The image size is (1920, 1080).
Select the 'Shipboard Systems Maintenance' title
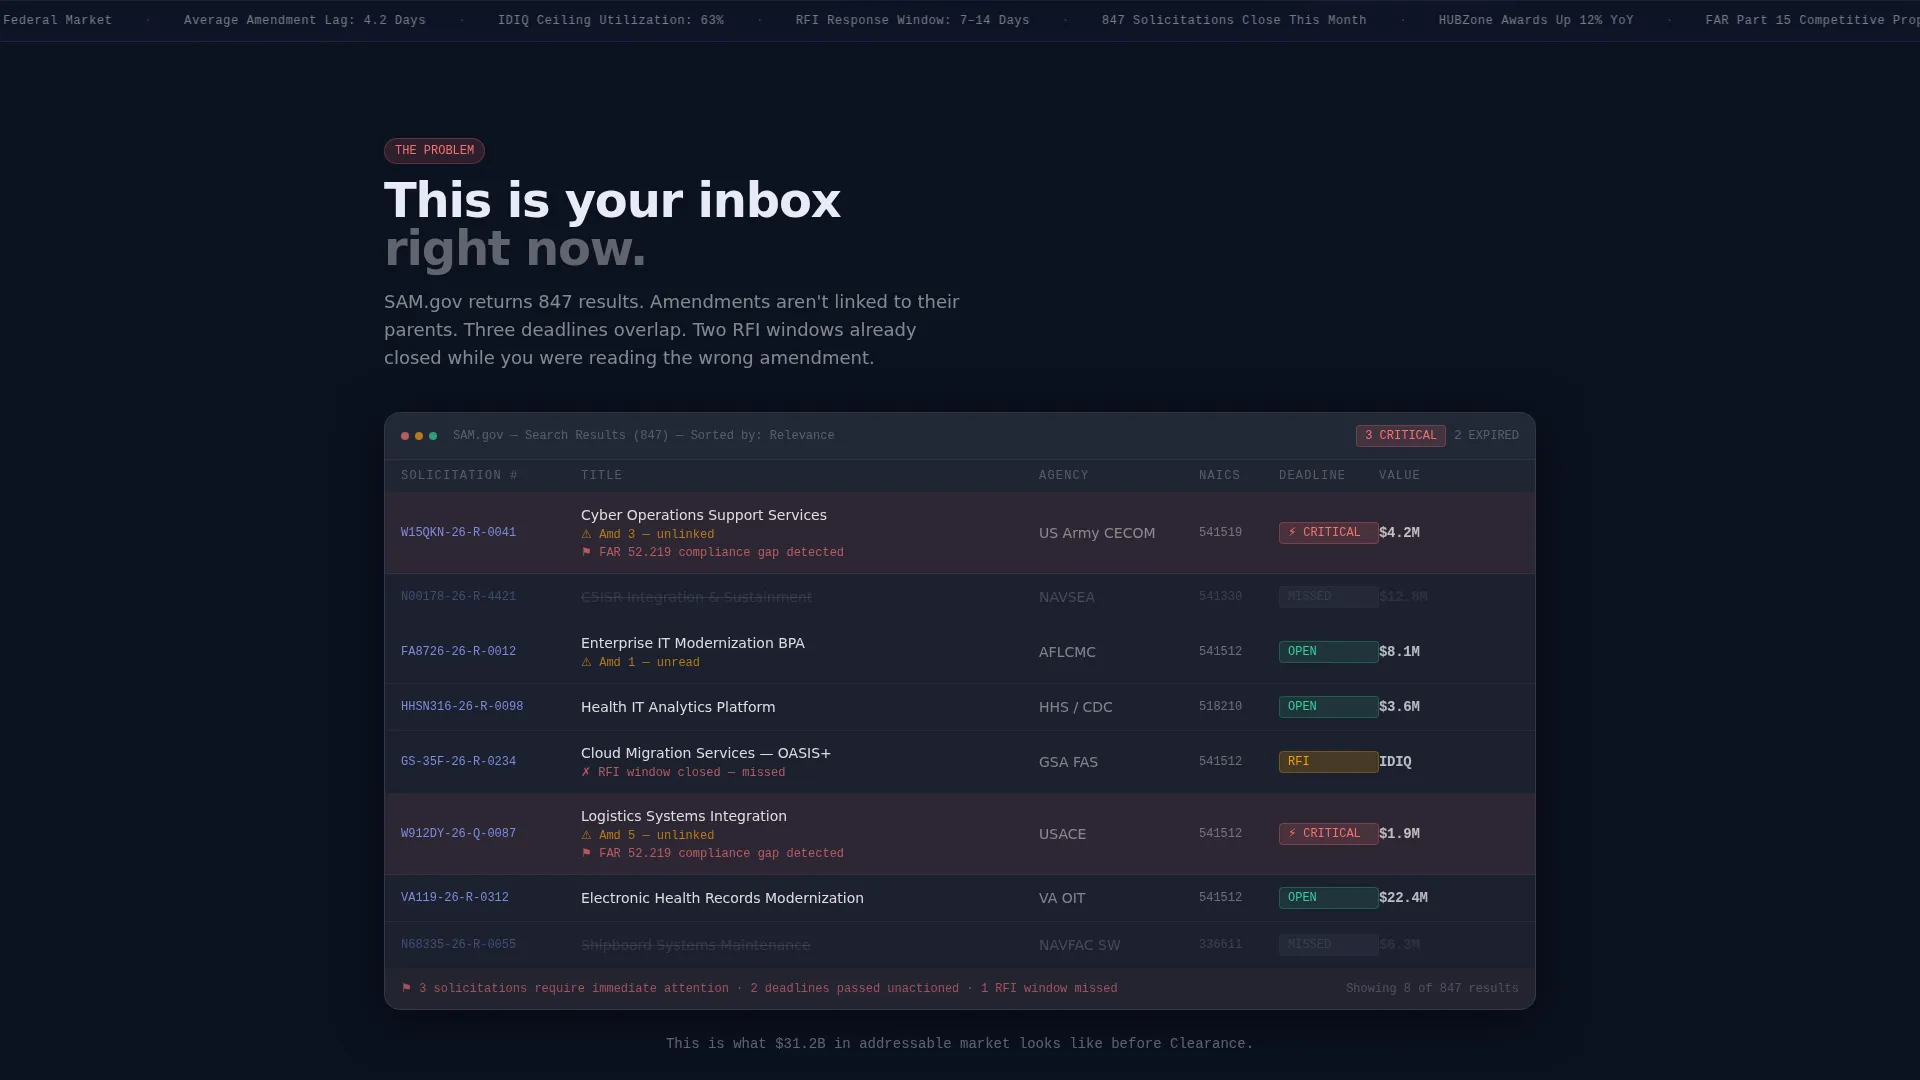695,946
